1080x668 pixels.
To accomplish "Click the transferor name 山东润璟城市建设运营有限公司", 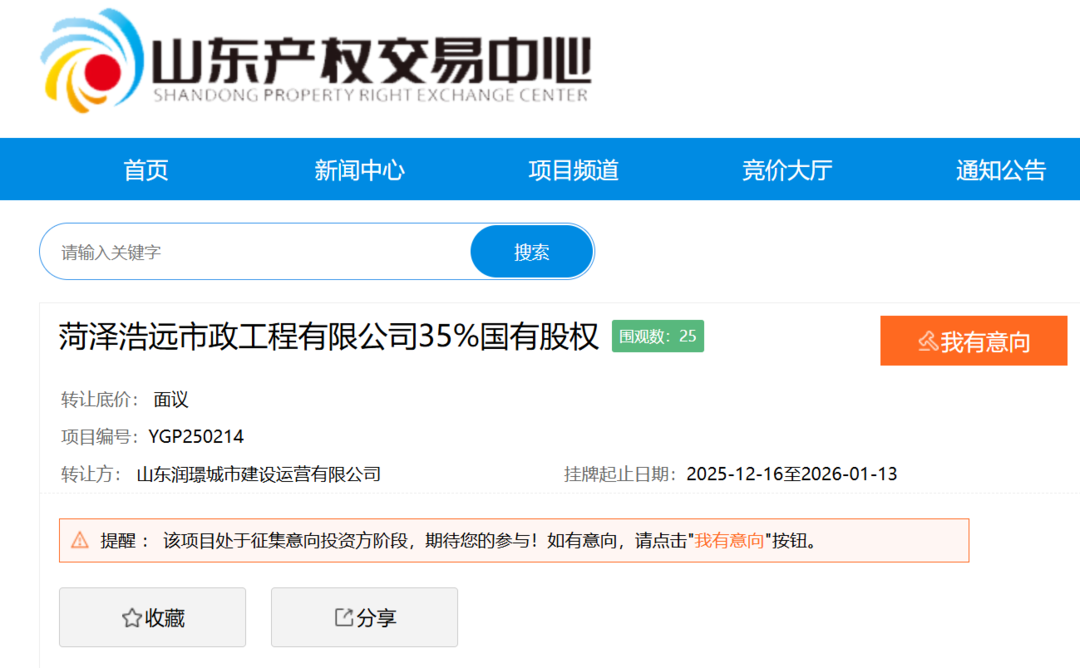I will click(258, 474).
